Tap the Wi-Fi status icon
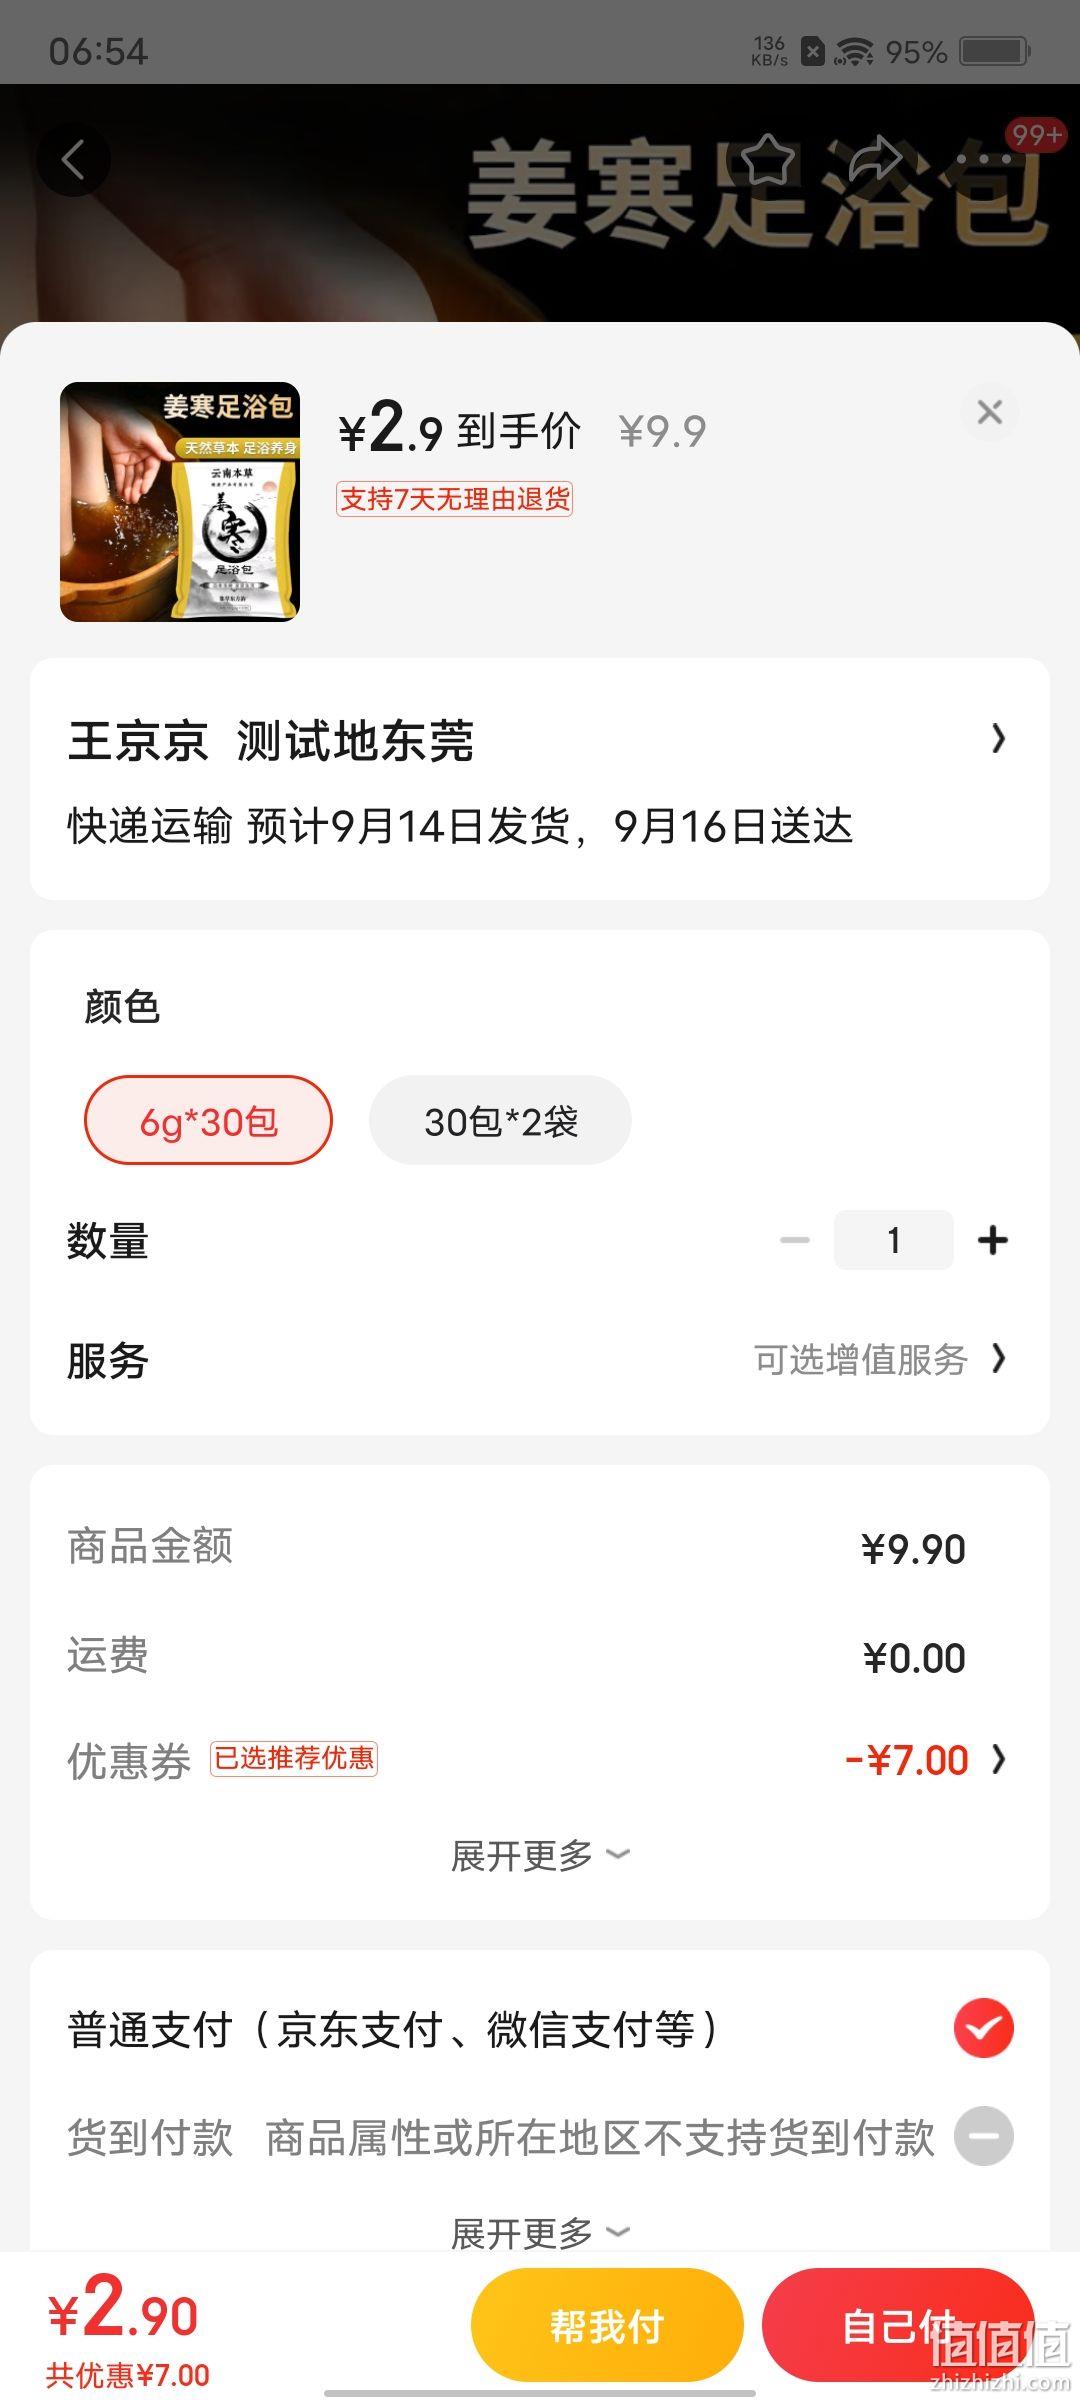Screen dimensions: 1080x2400 click(x=854, y=51)
